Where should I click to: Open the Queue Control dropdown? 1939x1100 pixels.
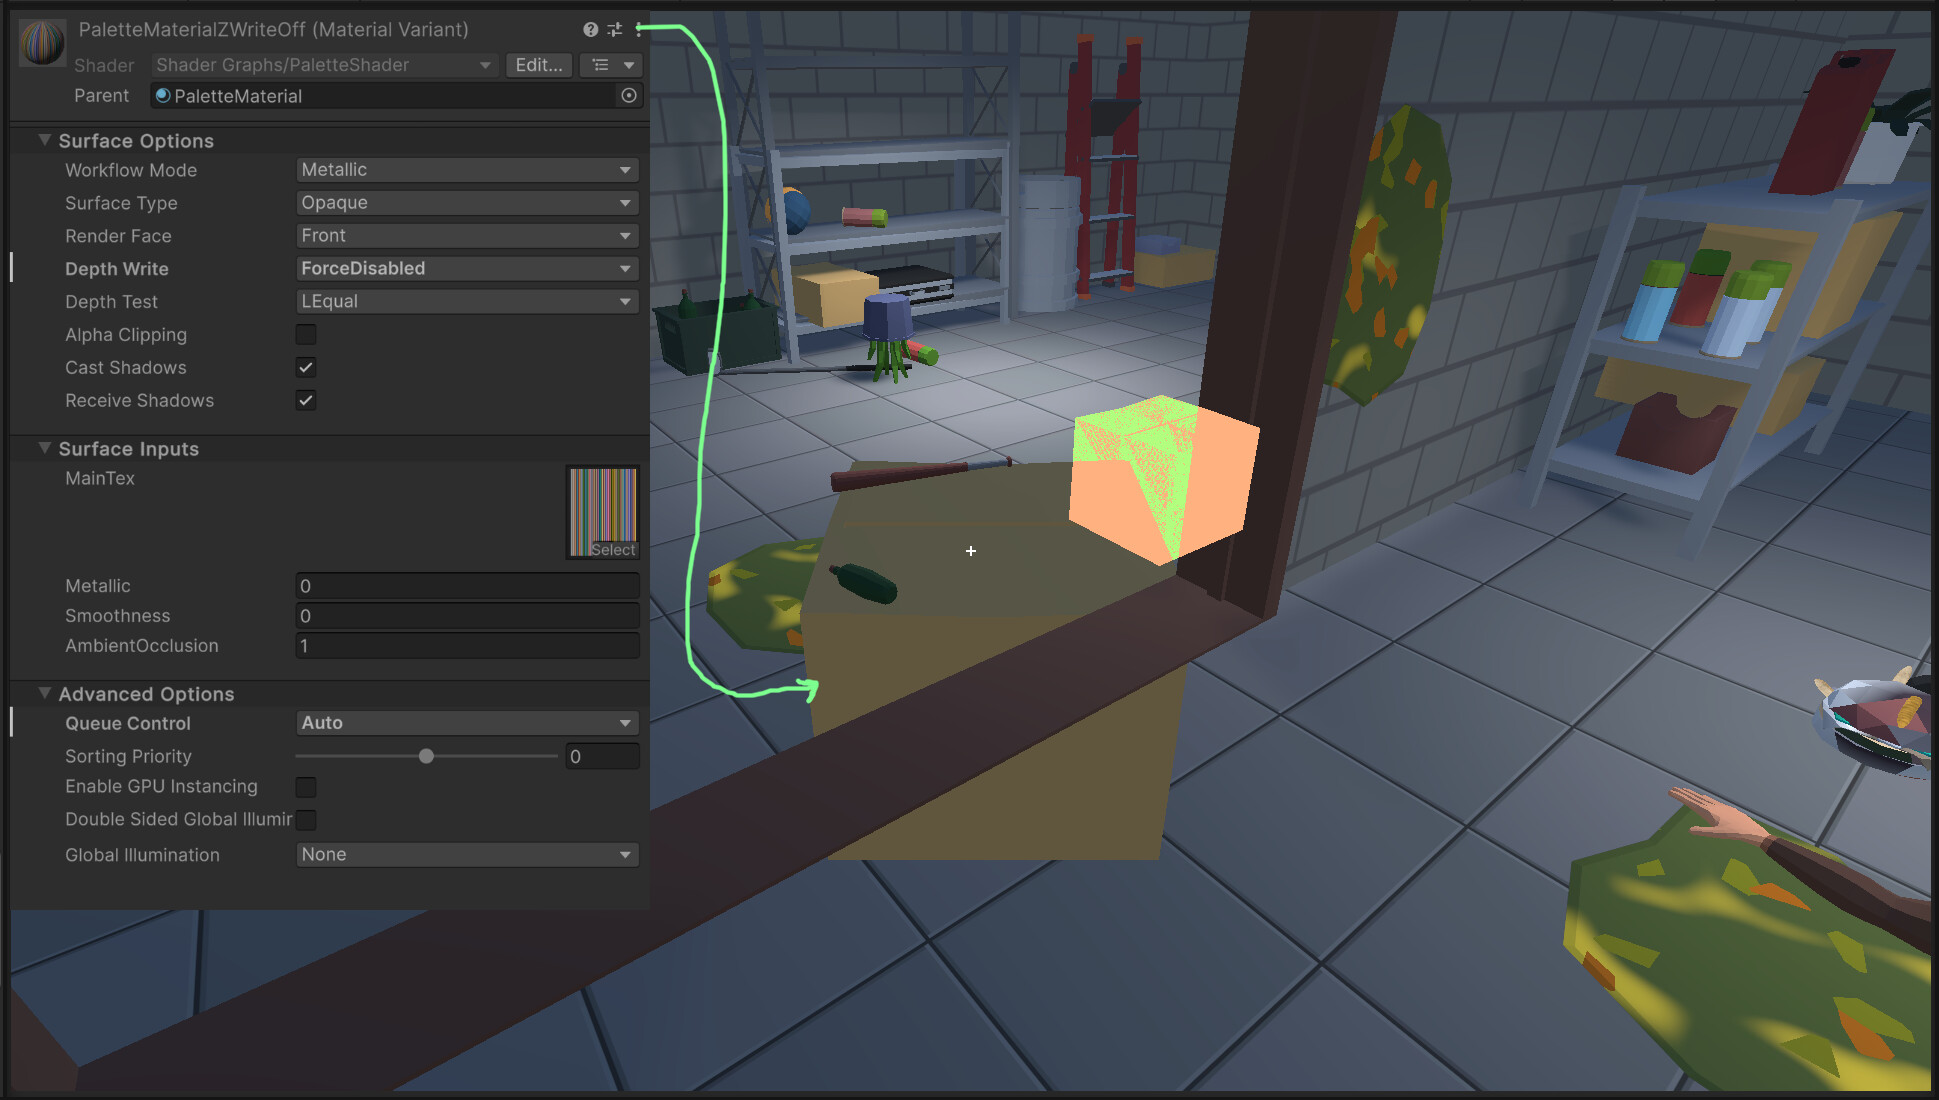point(466,722)
